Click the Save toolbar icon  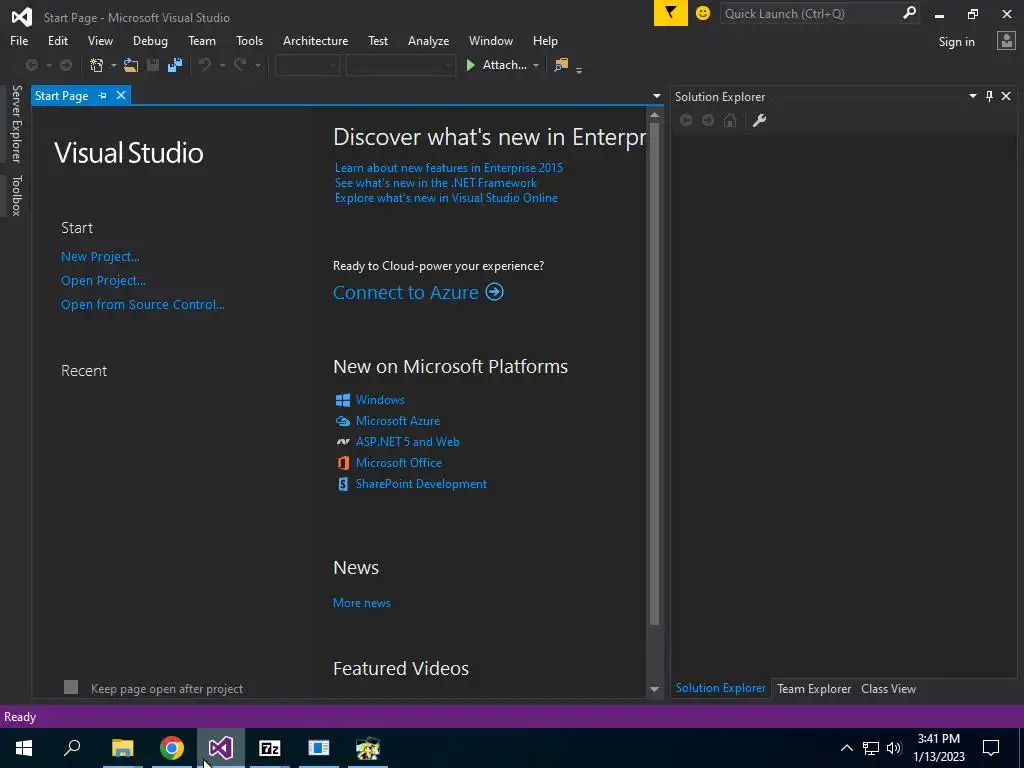tap(153, 65)
